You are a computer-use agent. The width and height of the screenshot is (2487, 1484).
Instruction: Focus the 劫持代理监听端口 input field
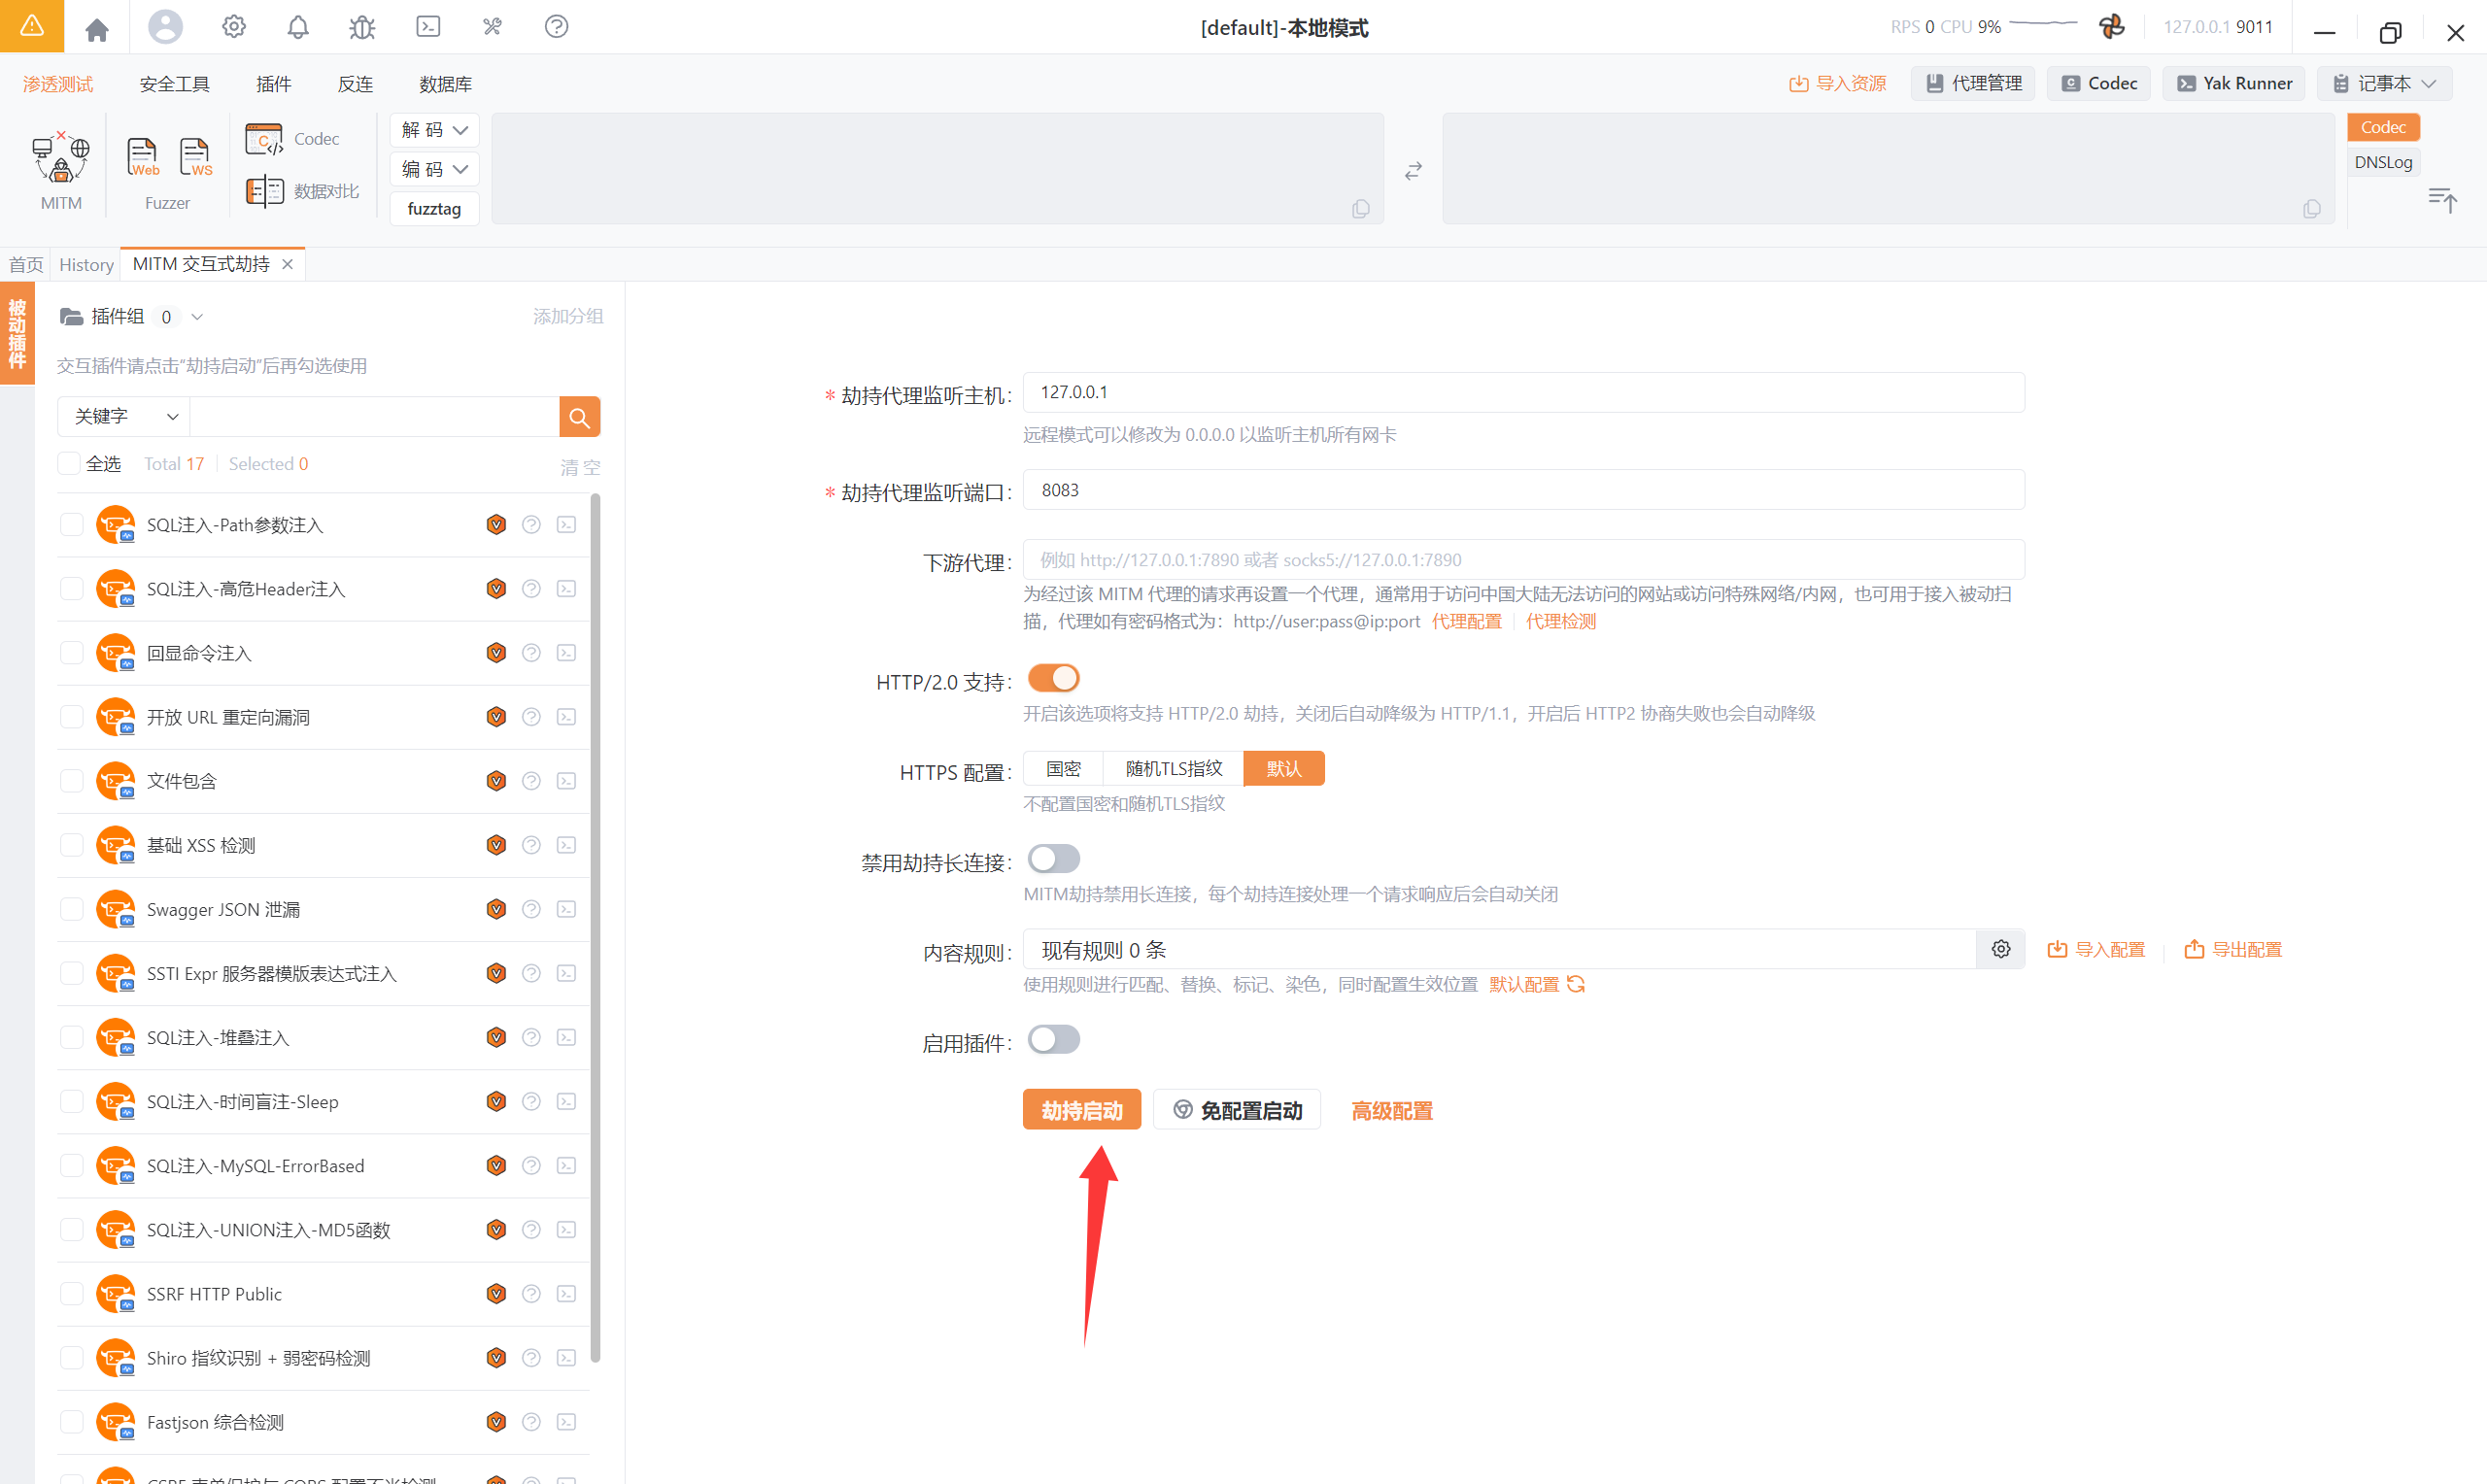(1524, 490)
